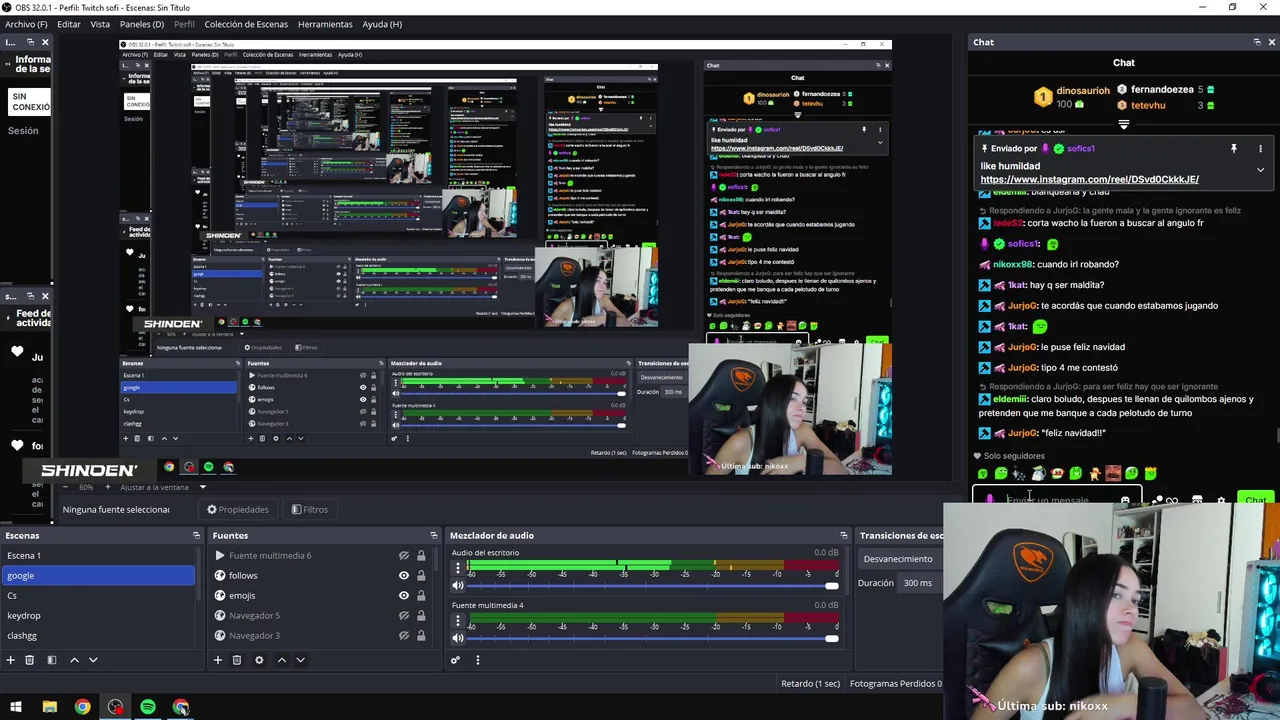The width and height of the screenshot is (1280, 720).
Task: Open source properties gear in Fuentes toolbar
Action: [259, 660]
